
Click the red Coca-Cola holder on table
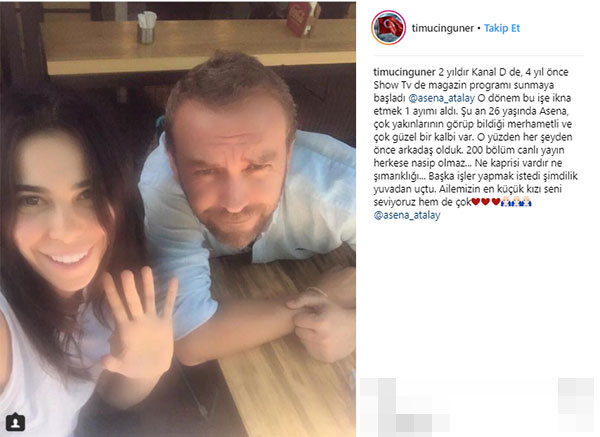(302, 20)
